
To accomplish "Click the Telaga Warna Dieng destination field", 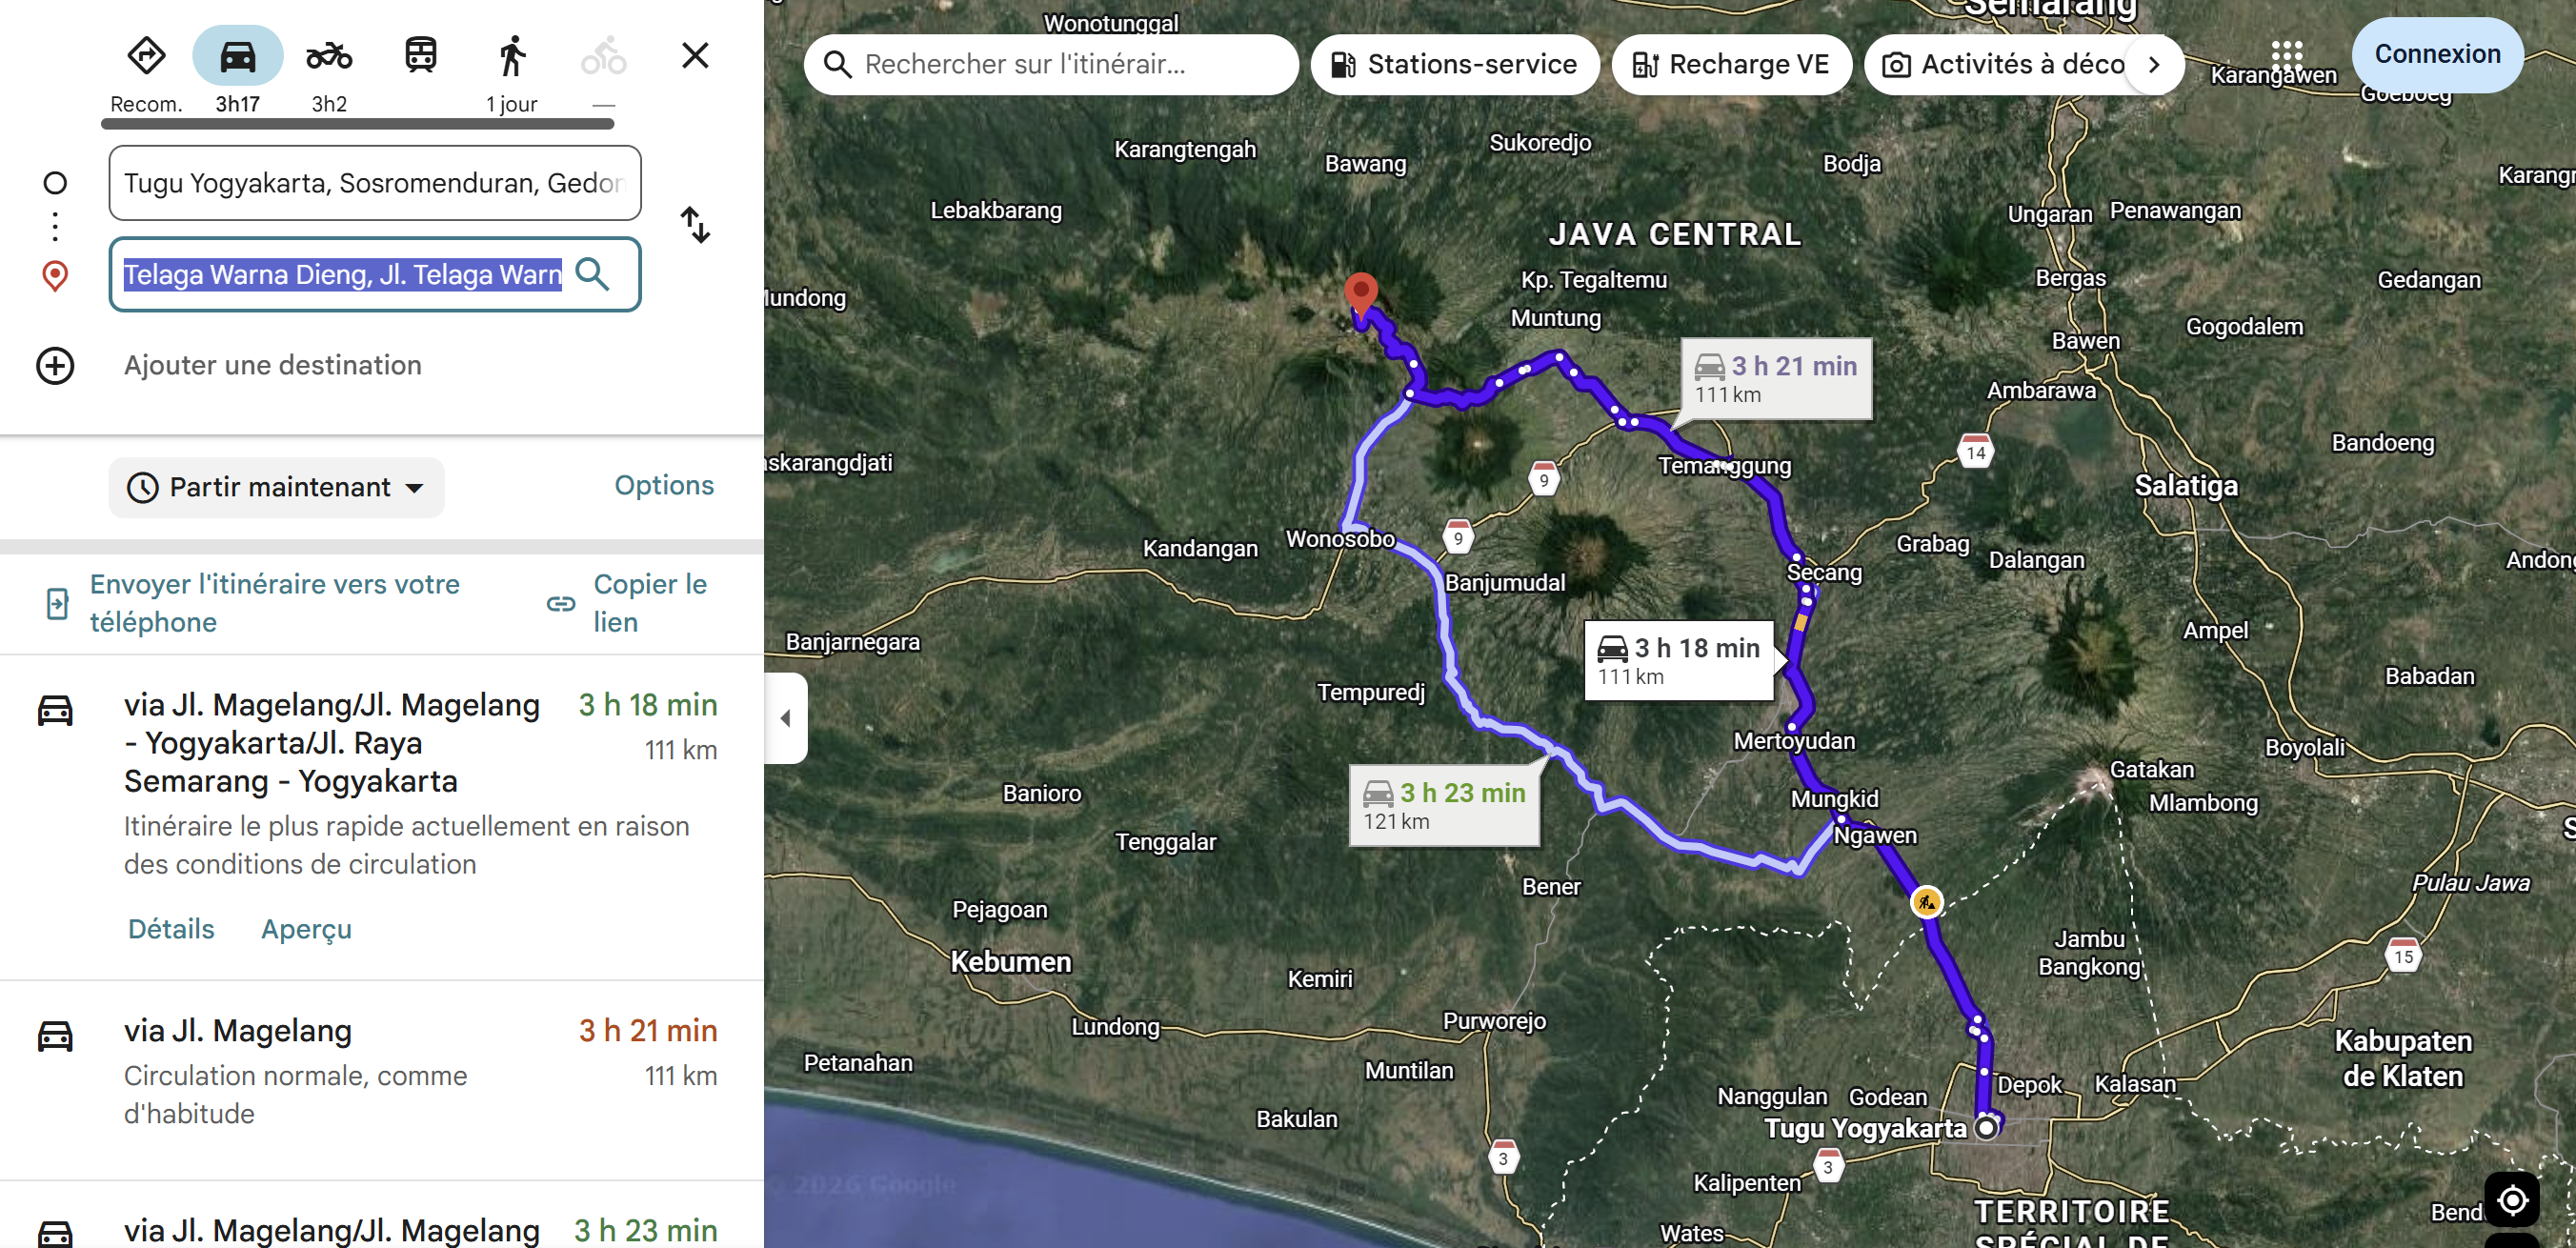I will tap(375, 274).
